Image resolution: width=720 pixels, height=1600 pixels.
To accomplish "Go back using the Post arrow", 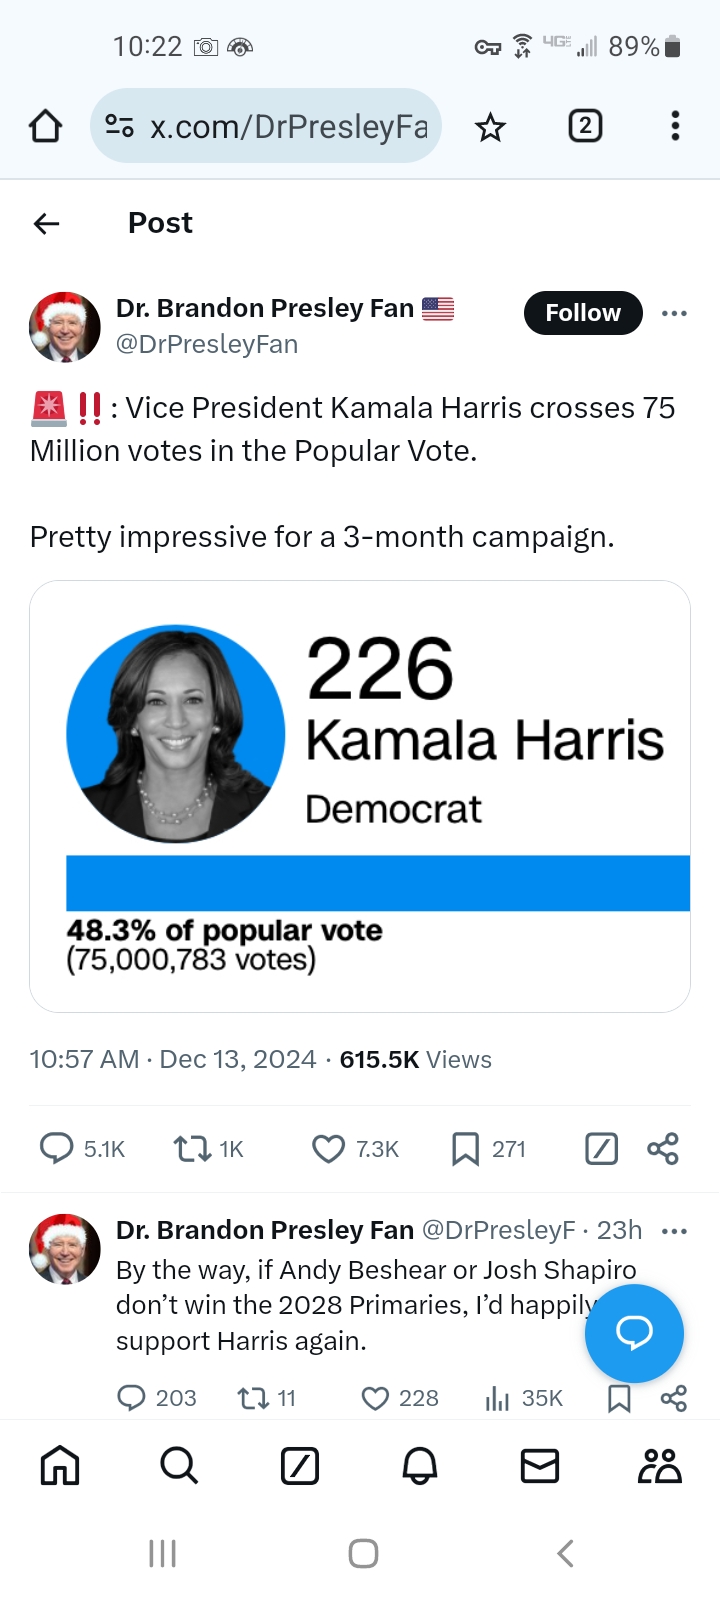I will point(46,223).
